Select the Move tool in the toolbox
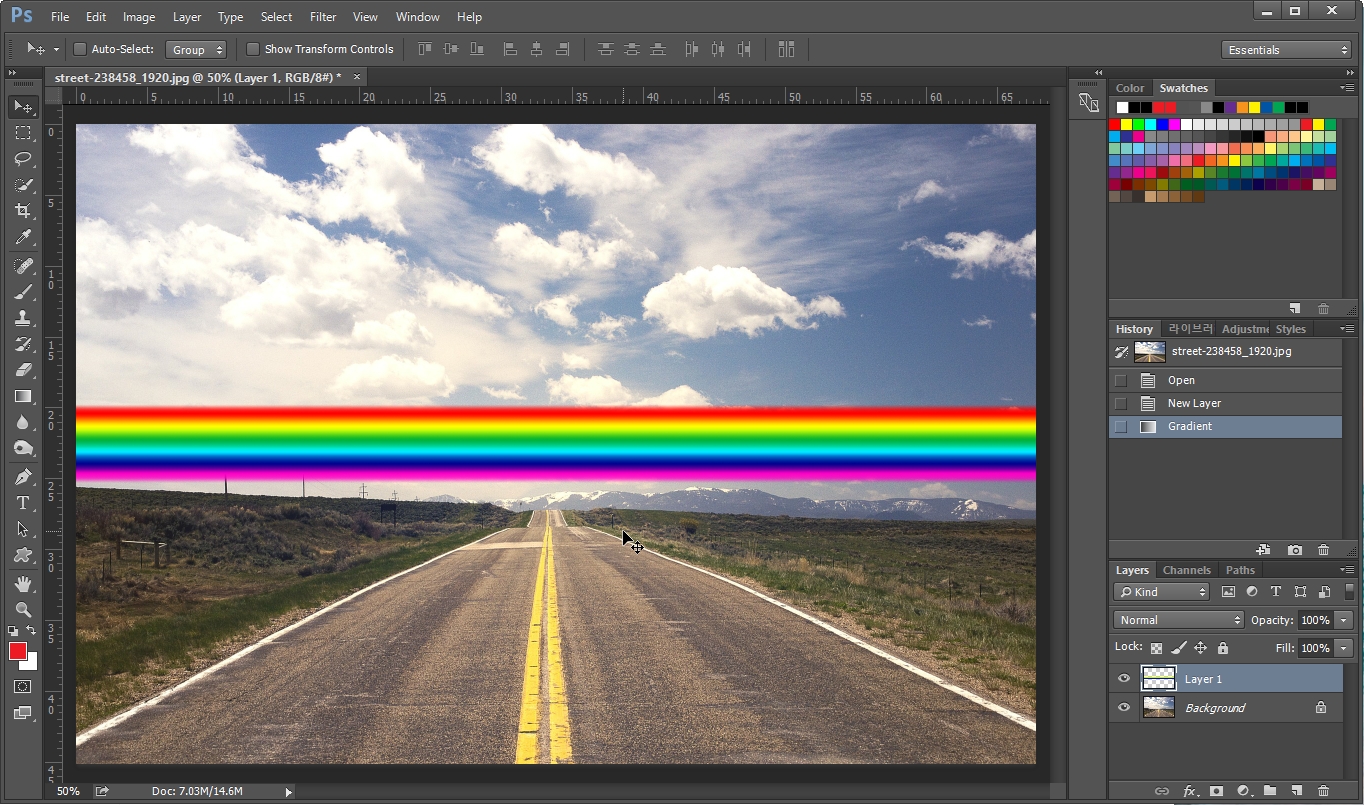1364x805 pixels. click(23, 107)
